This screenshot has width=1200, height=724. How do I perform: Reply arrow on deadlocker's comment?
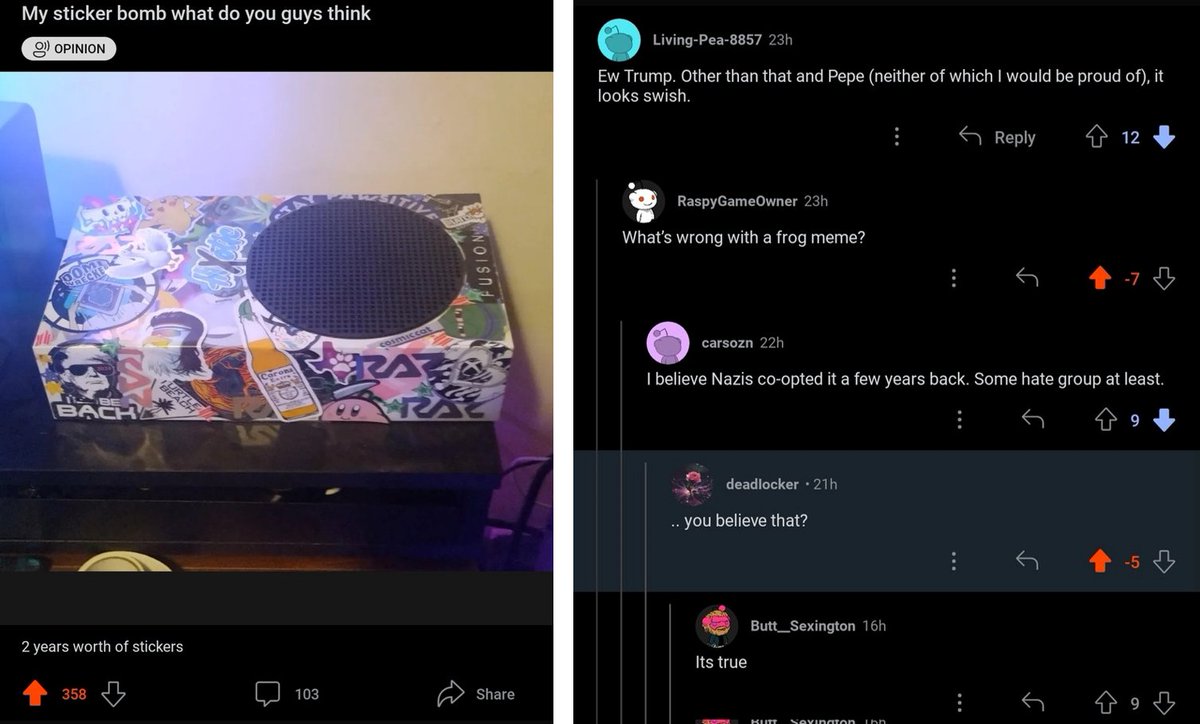point(1027,562)
